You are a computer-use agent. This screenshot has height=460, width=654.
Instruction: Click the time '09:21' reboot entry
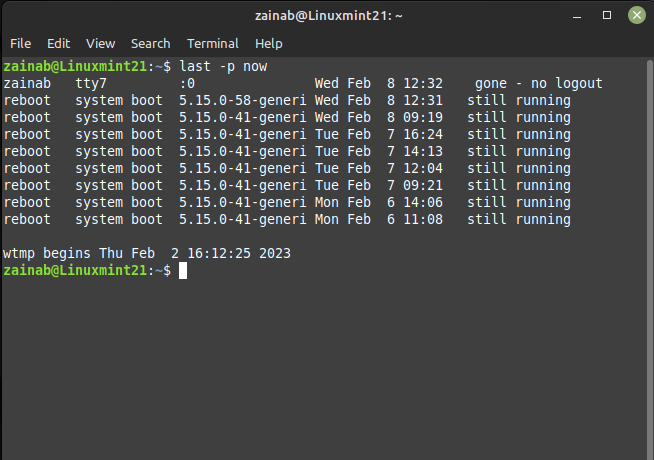pos(423,186)
